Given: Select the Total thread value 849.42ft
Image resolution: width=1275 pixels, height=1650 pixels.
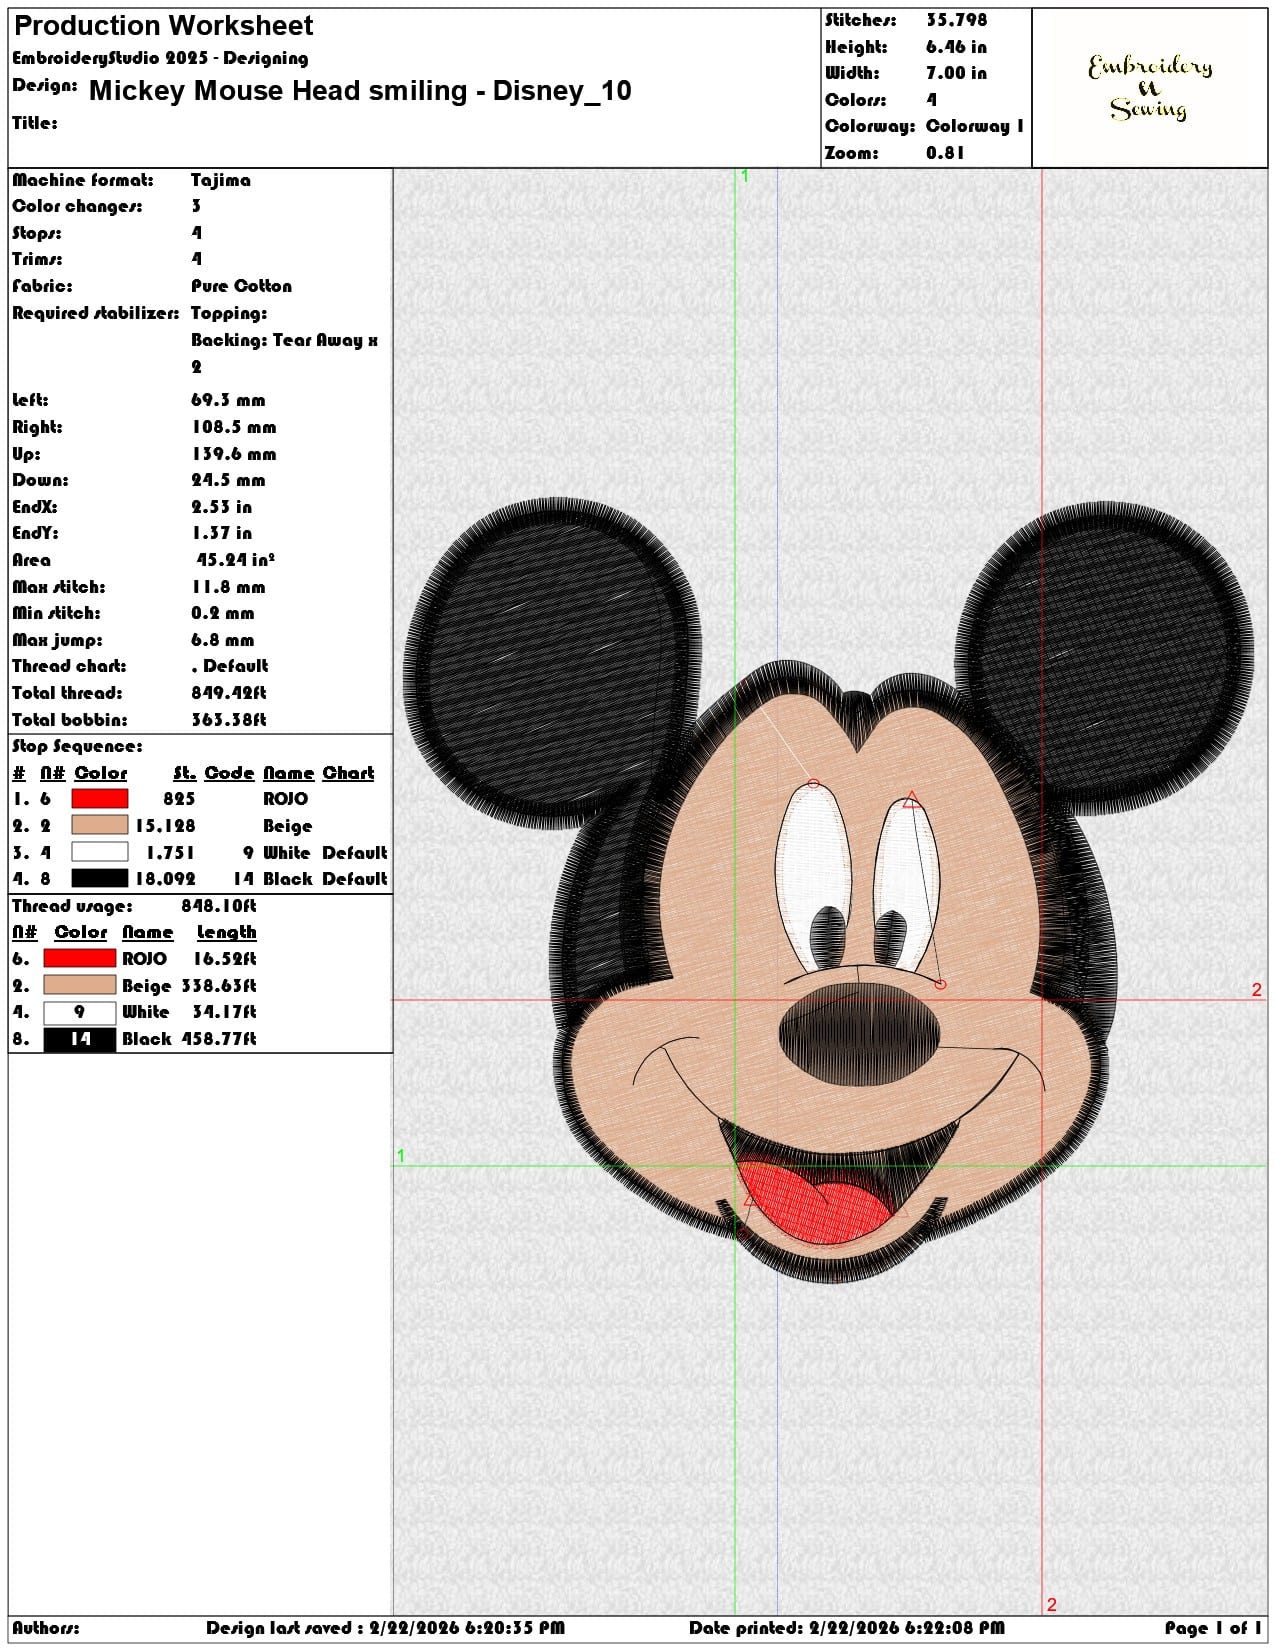Looking at the screenshot, I should coord(229,693).
